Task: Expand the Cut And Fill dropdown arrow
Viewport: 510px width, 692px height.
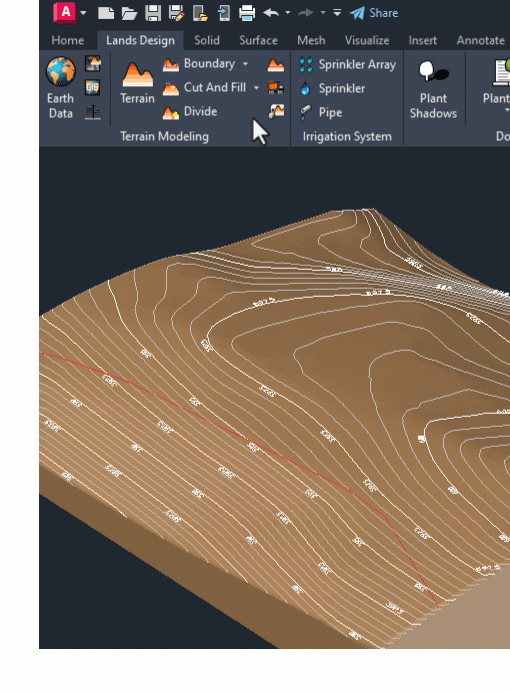Action: 256,88
